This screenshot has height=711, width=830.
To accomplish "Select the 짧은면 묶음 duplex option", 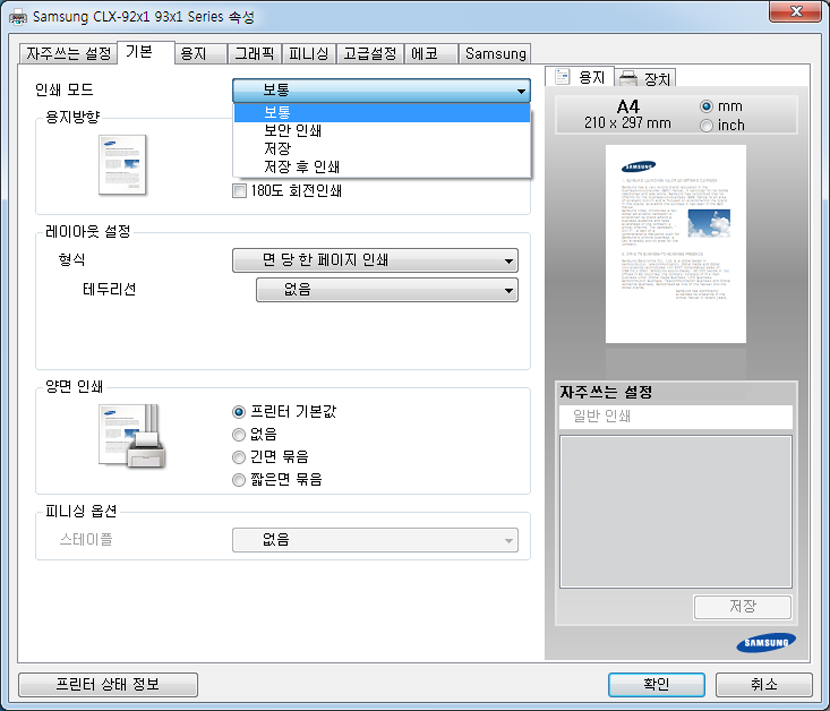I will 239,480.
